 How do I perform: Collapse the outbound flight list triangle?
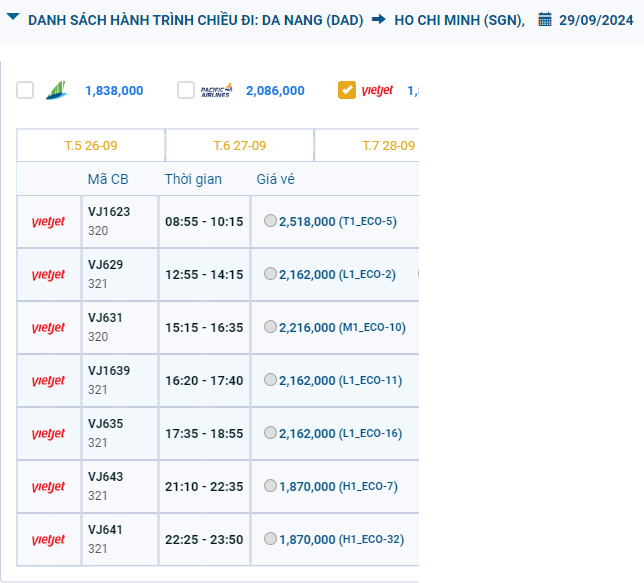[x=13, y=19]
